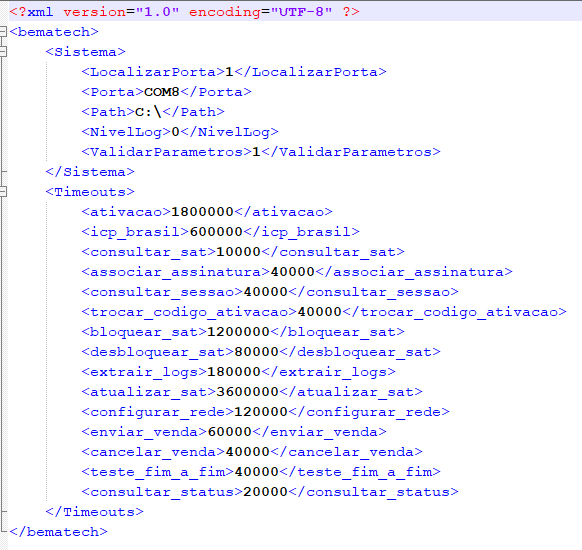
Task: Click the enviar_venda value 60000
Action: click(x=230, y=432)
